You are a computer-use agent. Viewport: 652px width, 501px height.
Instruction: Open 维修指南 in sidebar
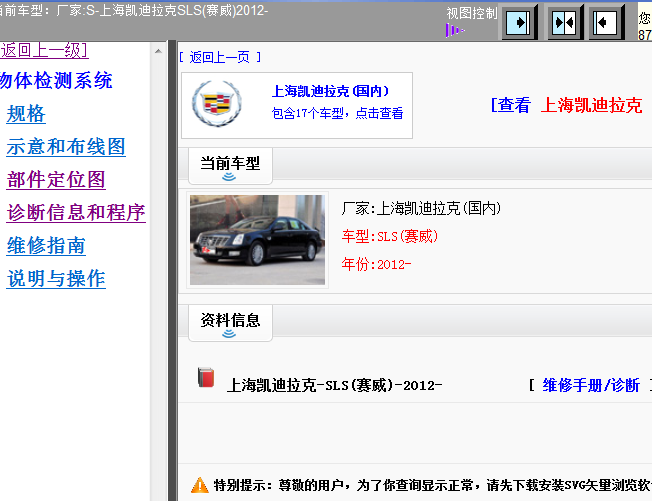click(x=46, y=245)
